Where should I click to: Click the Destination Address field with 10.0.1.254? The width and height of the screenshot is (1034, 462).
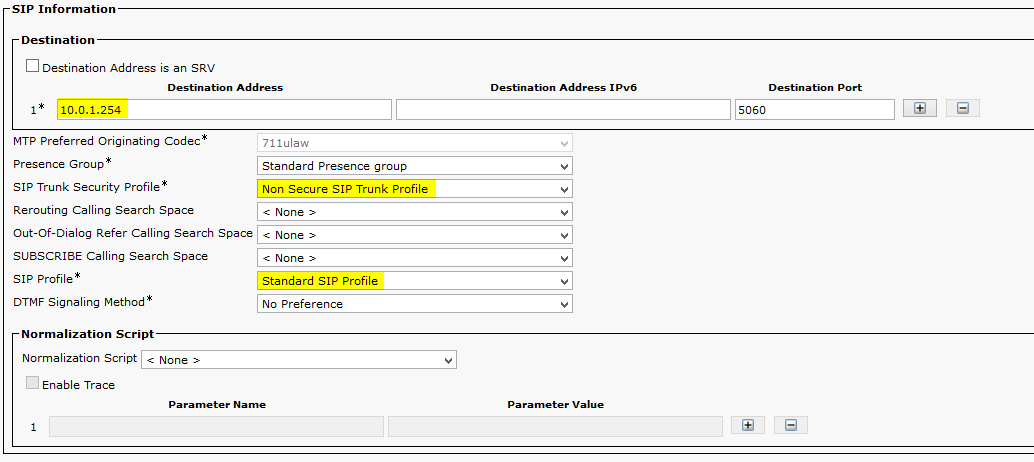(x=224, y=110)
